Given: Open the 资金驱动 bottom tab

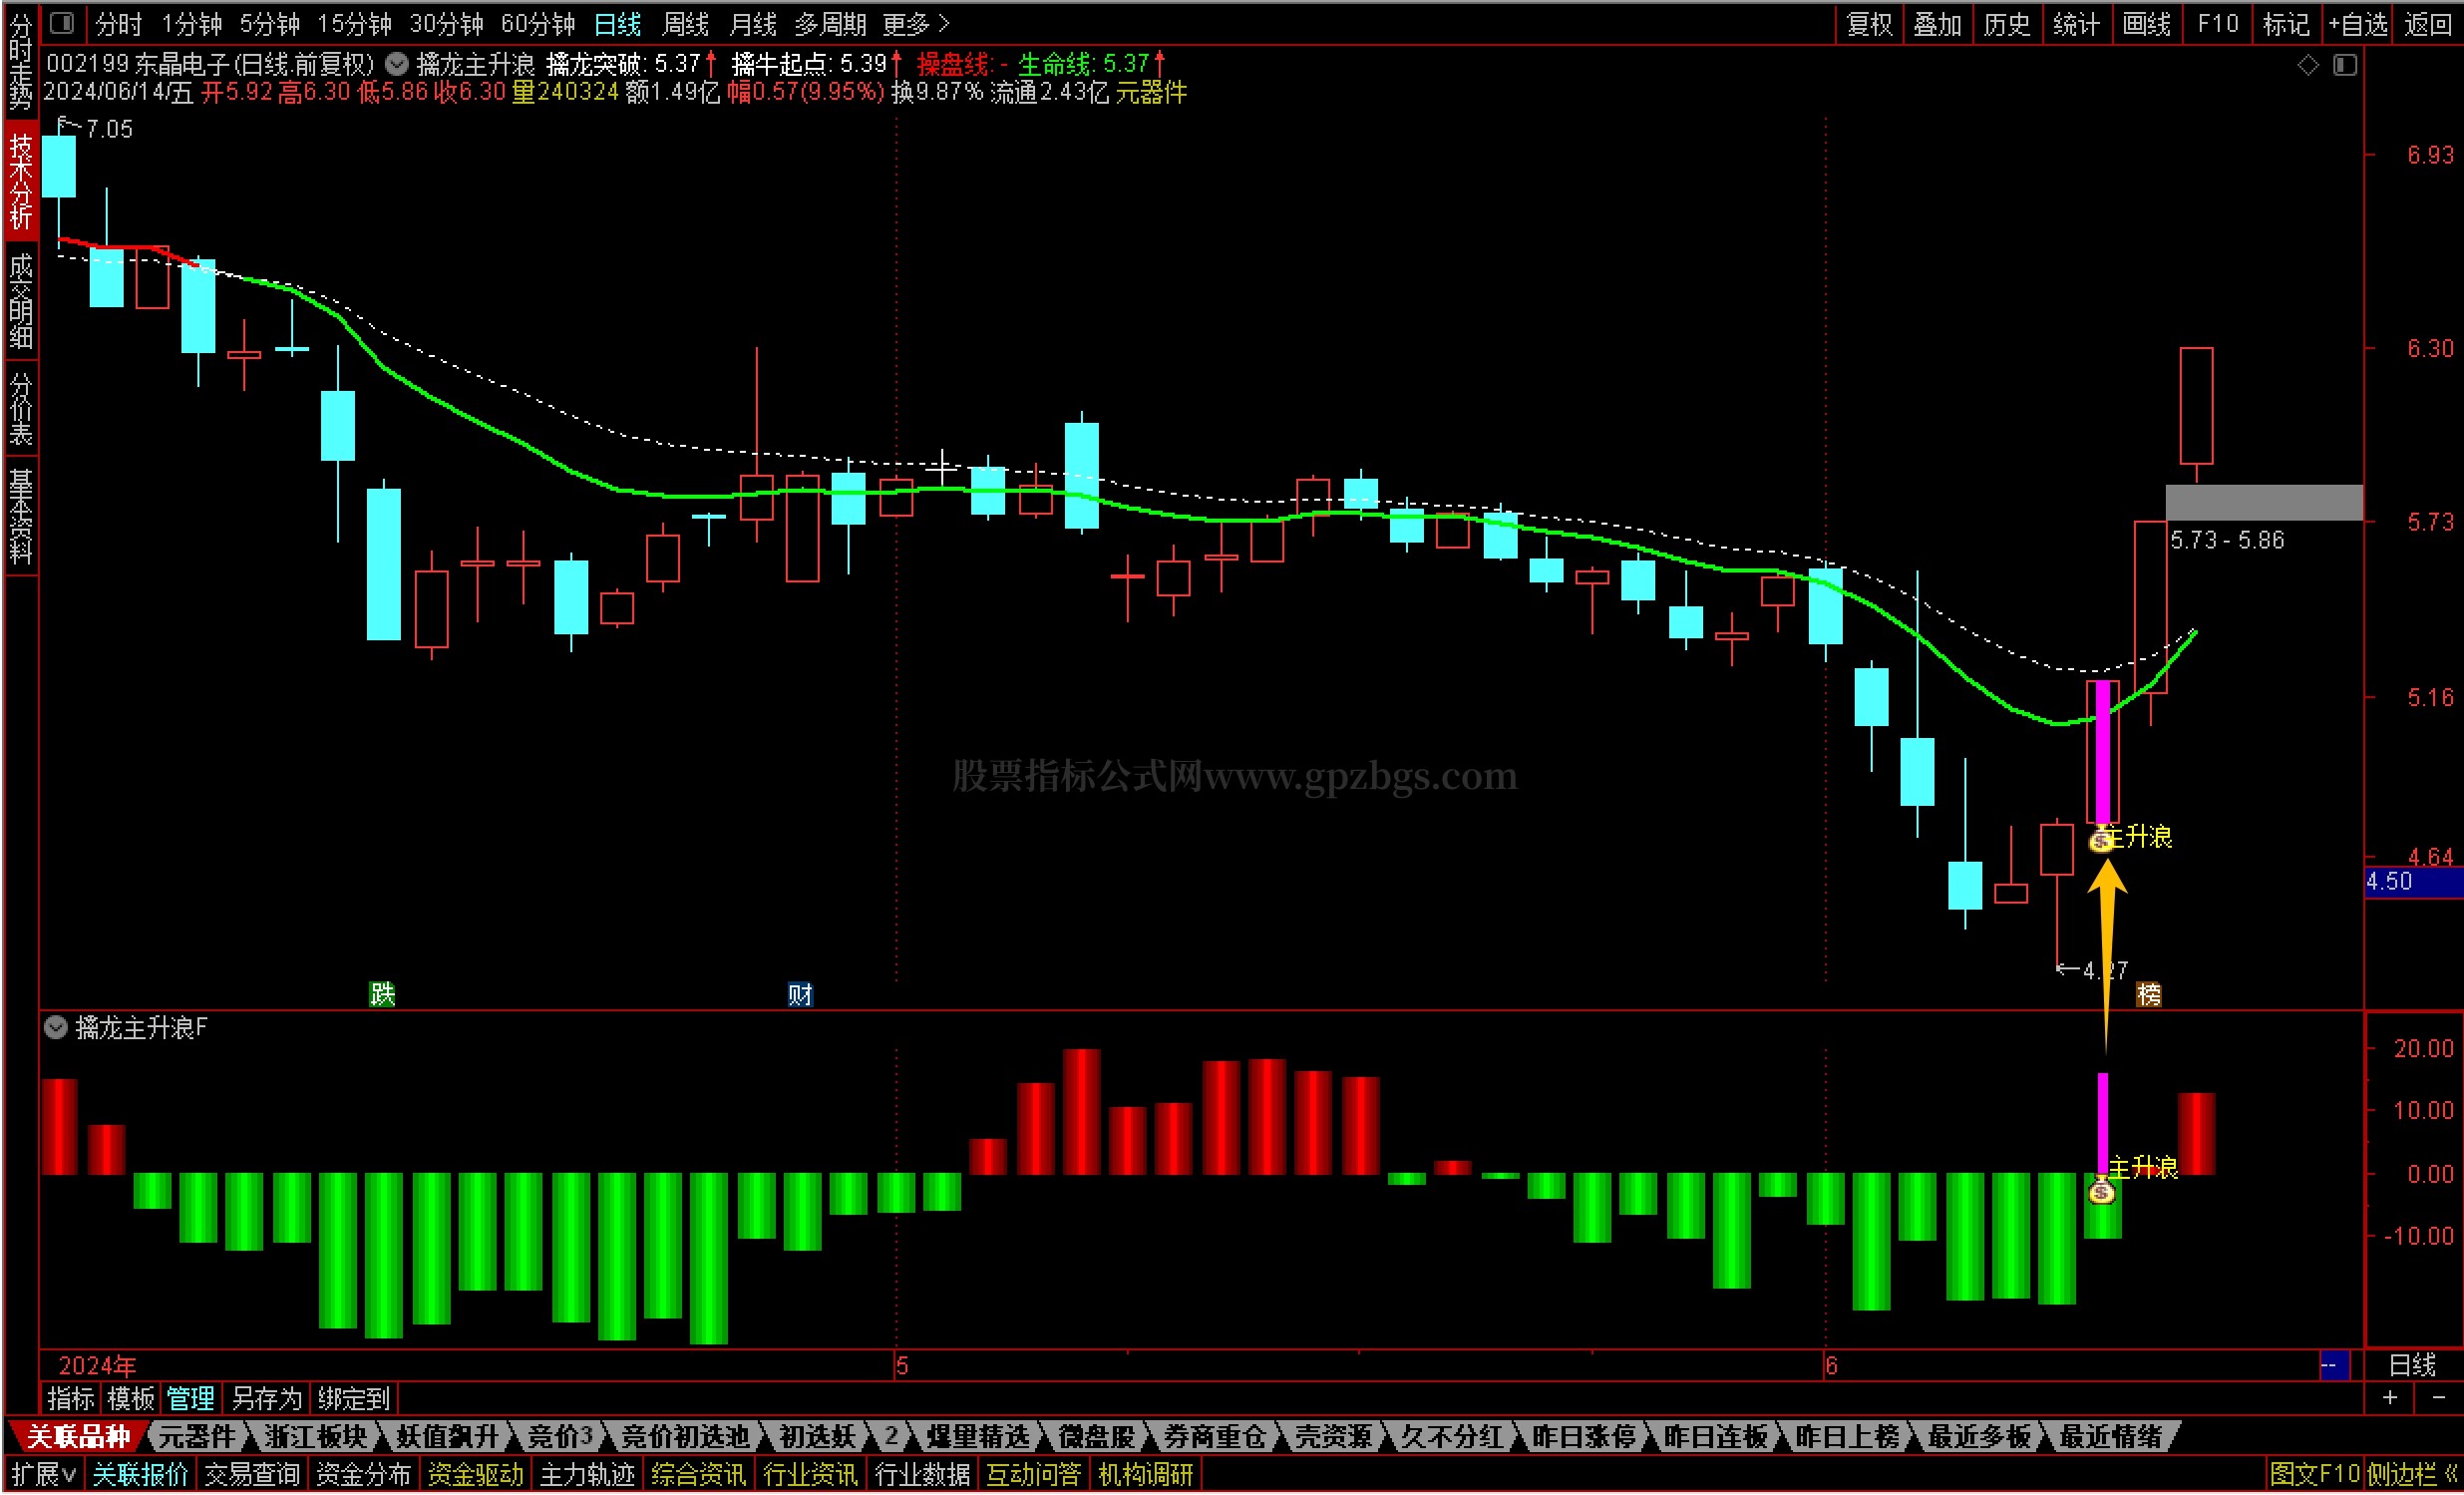Looking at the screenshot, I should tap(475, 1473).
